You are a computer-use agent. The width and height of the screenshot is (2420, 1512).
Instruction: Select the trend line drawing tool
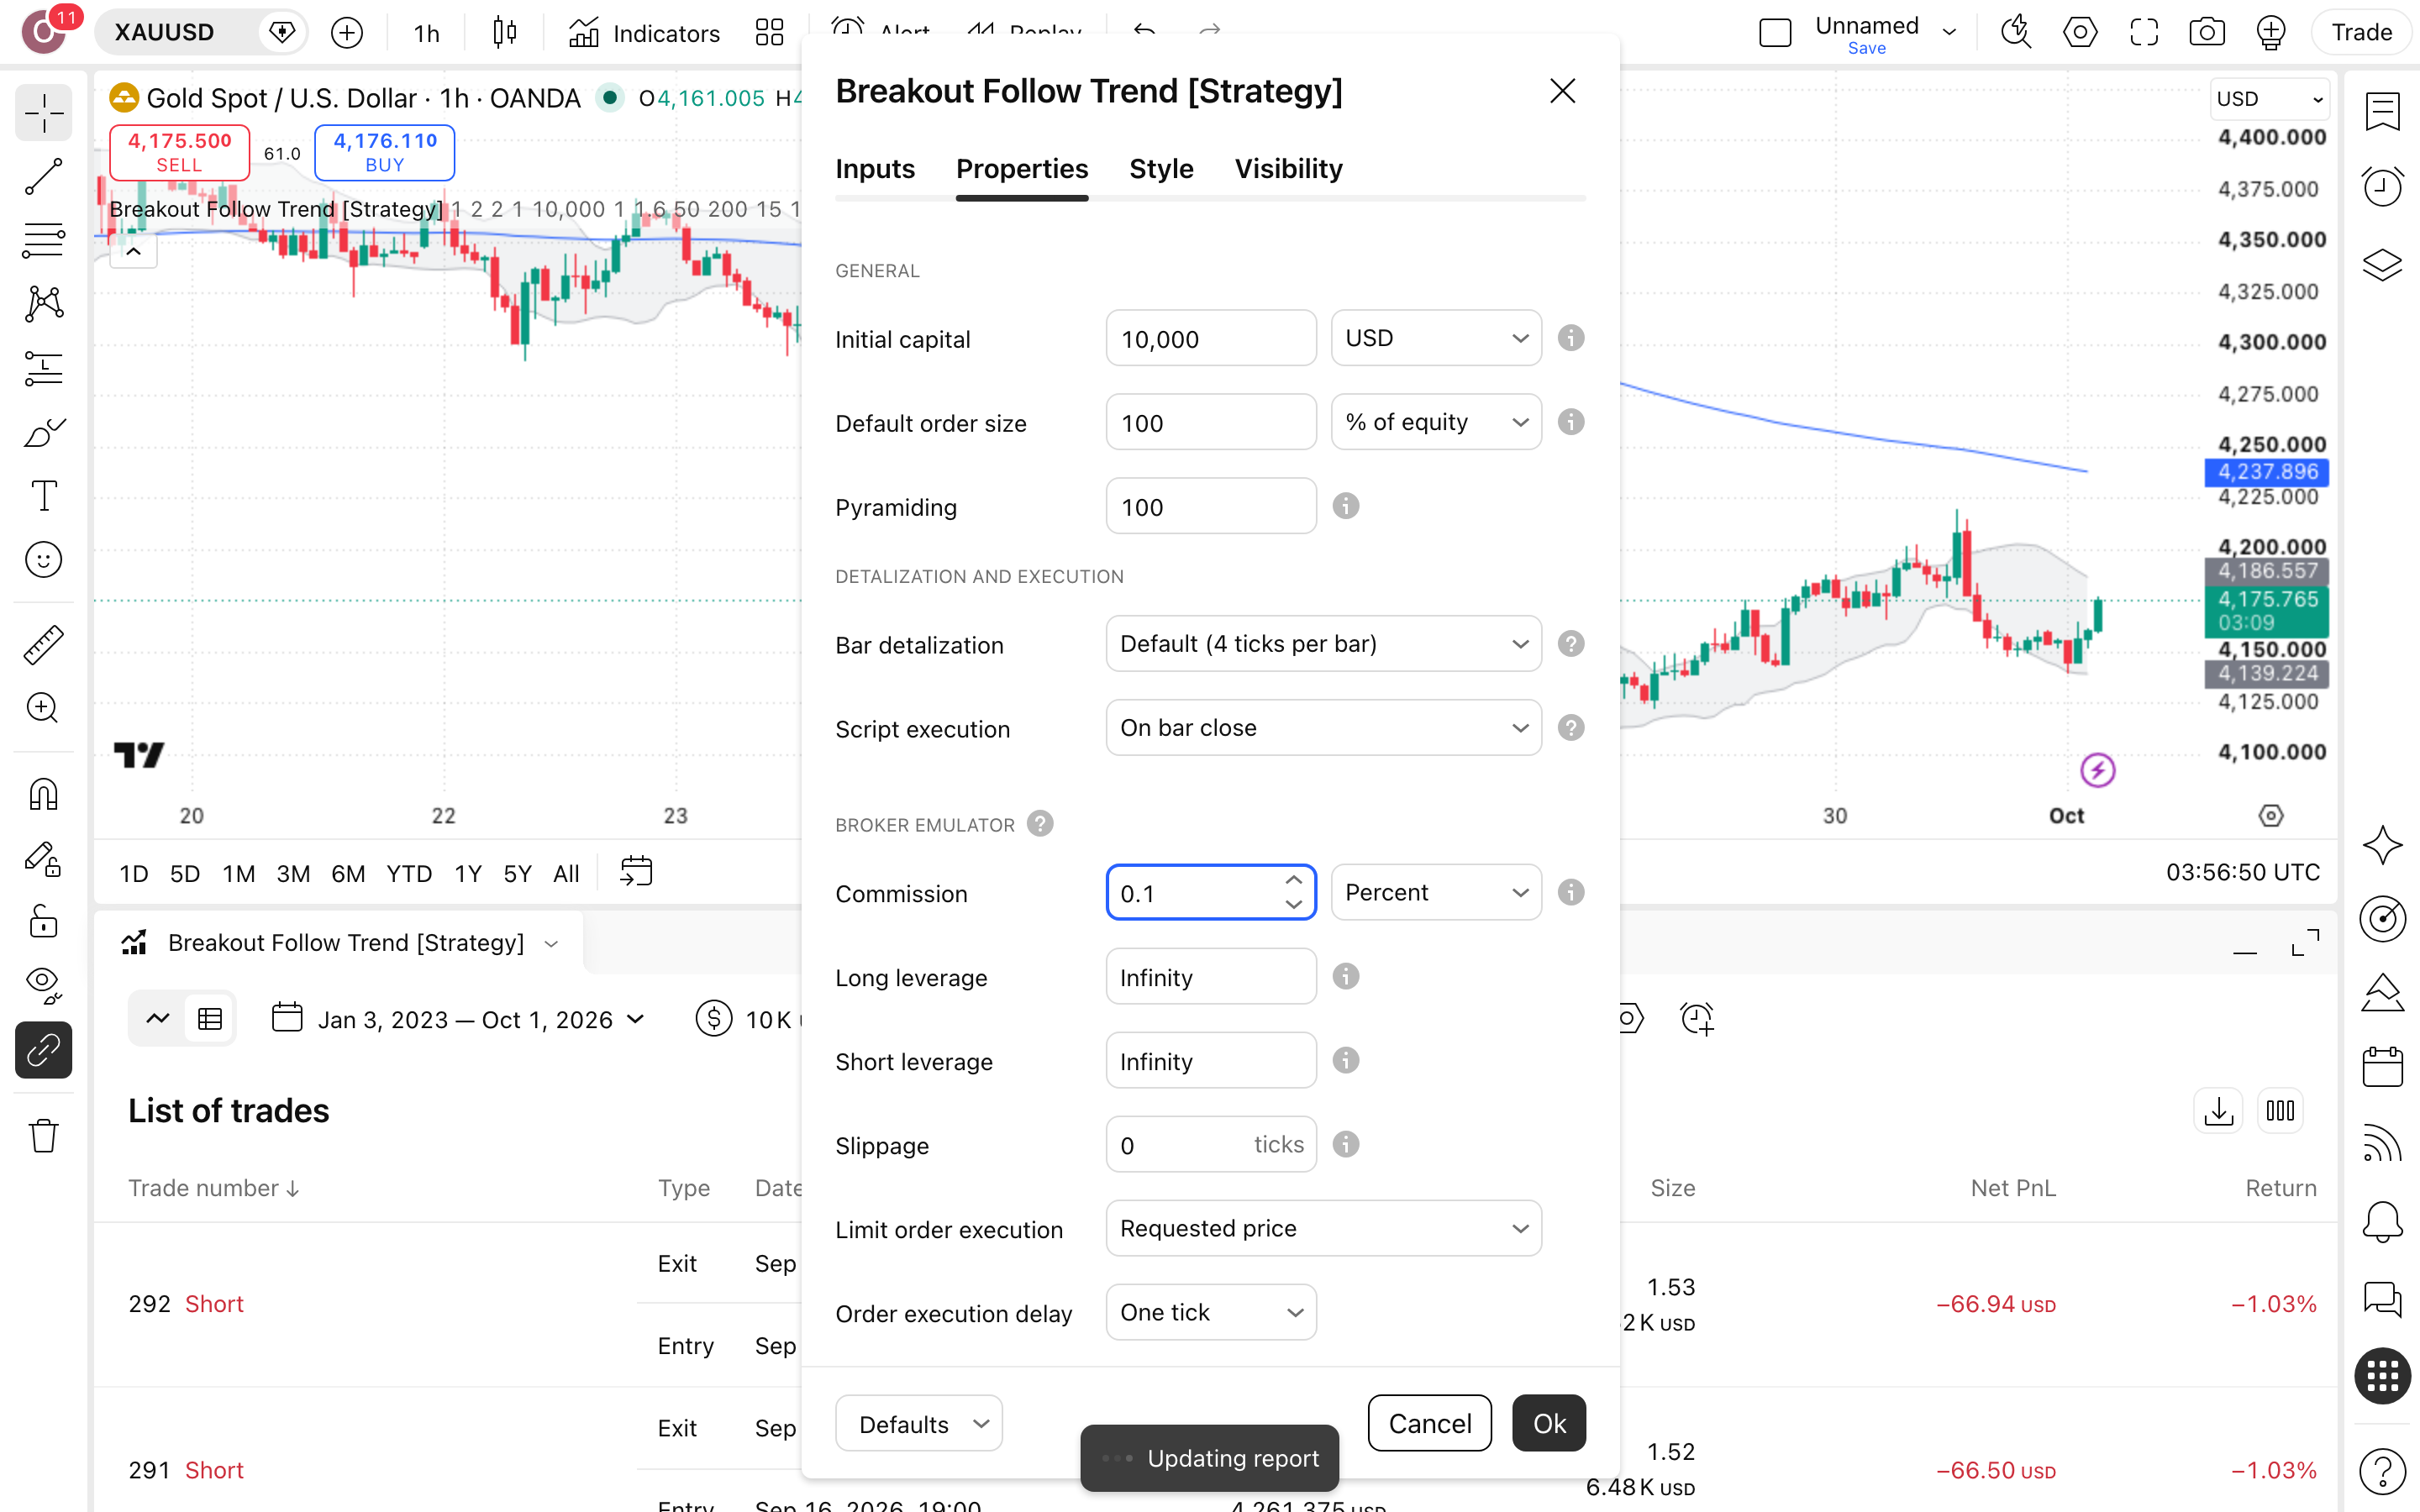pyautogui.click(x=44, y=177)
